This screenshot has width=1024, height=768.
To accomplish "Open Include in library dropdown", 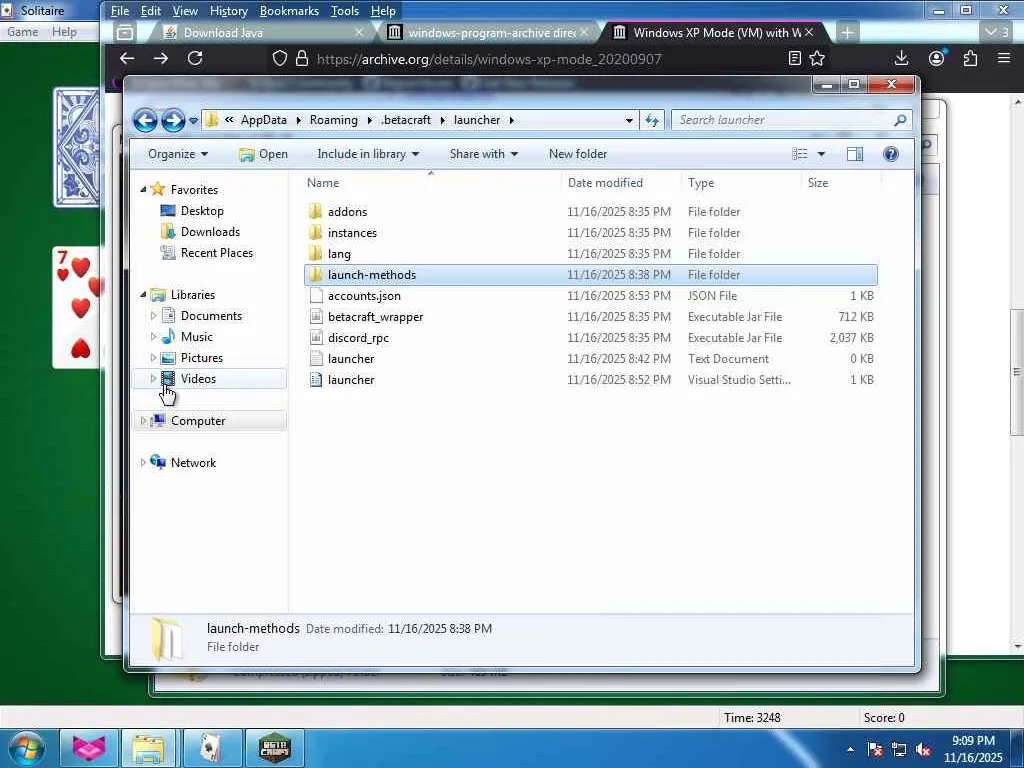I will (x=368, y=154).
